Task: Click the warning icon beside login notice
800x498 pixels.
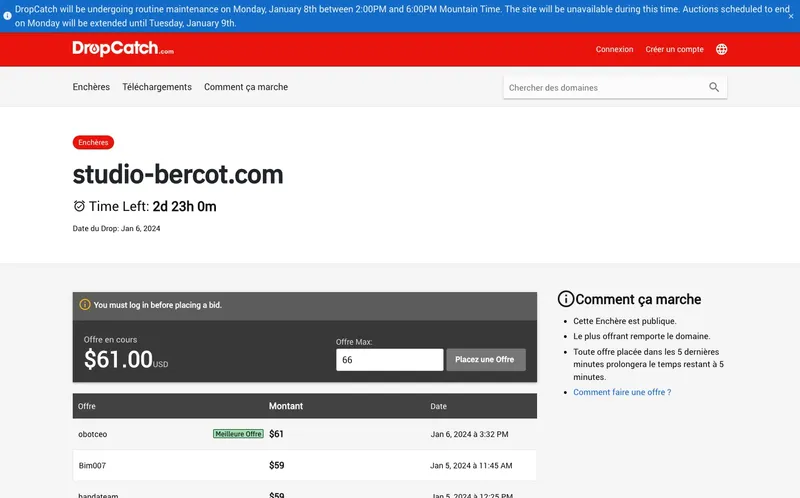Action: tap(85, 305)
